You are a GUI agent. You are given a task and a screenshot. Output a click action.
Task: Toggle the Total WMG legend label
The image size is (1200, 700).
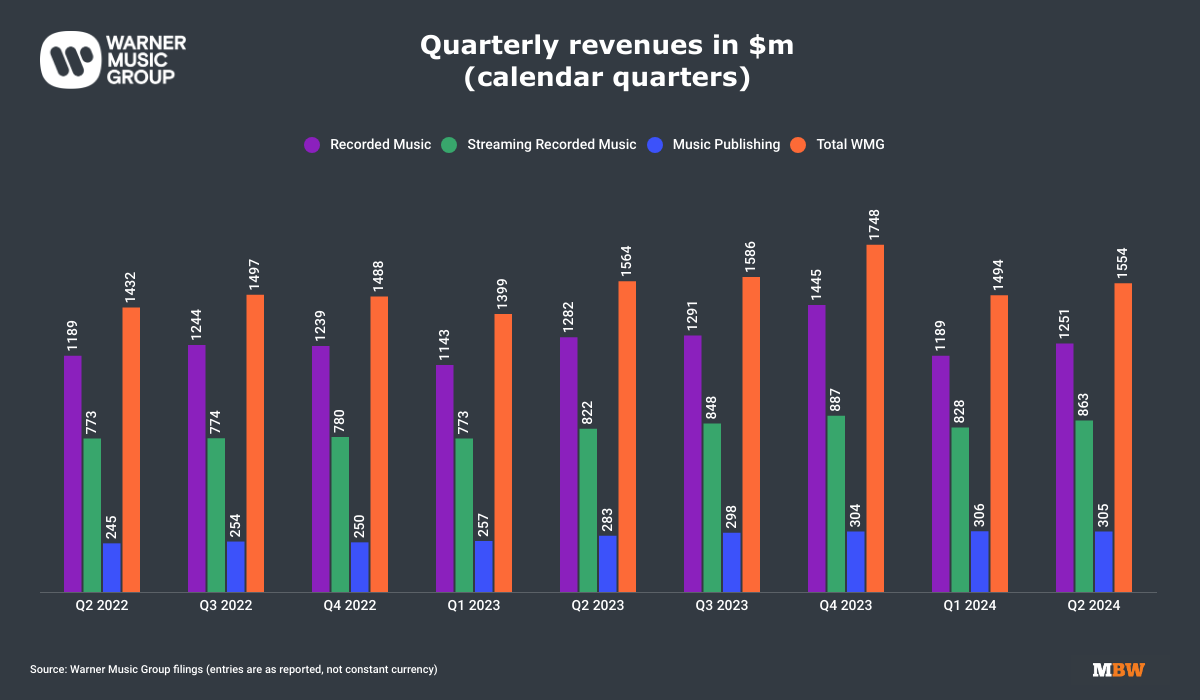(x=850, y=144)
